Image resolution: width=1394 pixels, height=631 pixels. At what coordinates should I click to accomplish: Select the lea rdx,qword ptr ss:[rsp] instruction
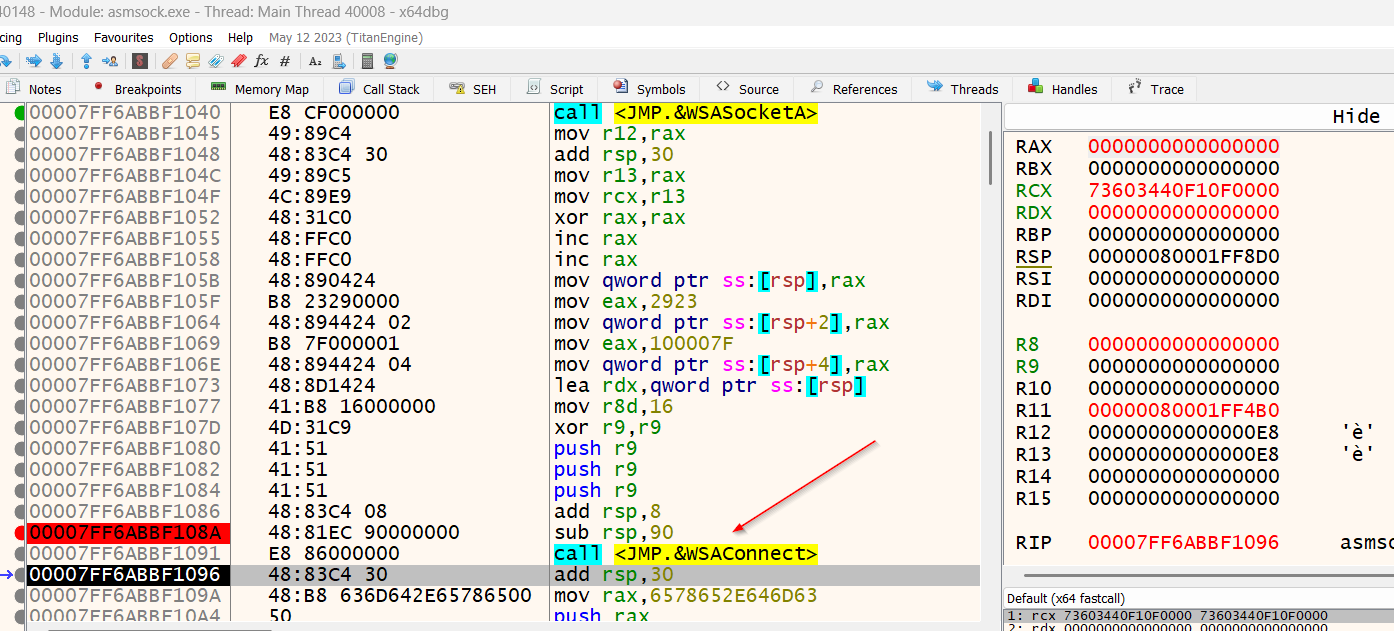pyautogui.click(x=710, y=385)
